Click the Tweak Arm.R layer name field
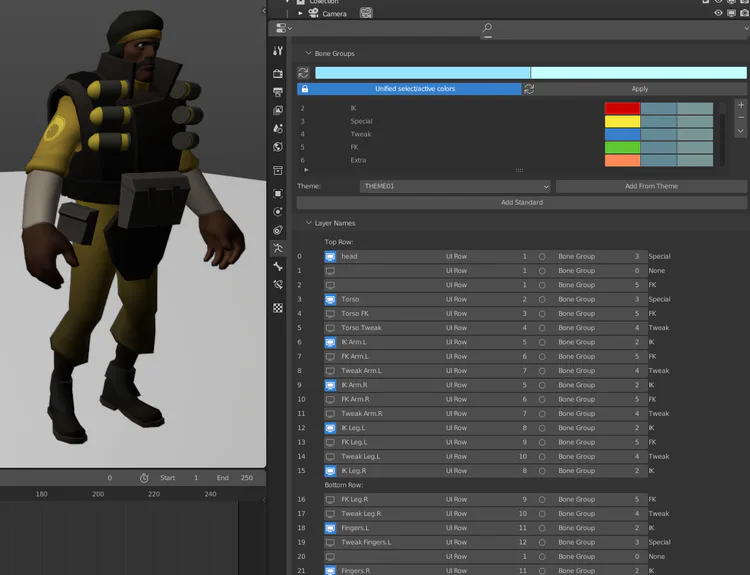 click(x=385, y=414)
